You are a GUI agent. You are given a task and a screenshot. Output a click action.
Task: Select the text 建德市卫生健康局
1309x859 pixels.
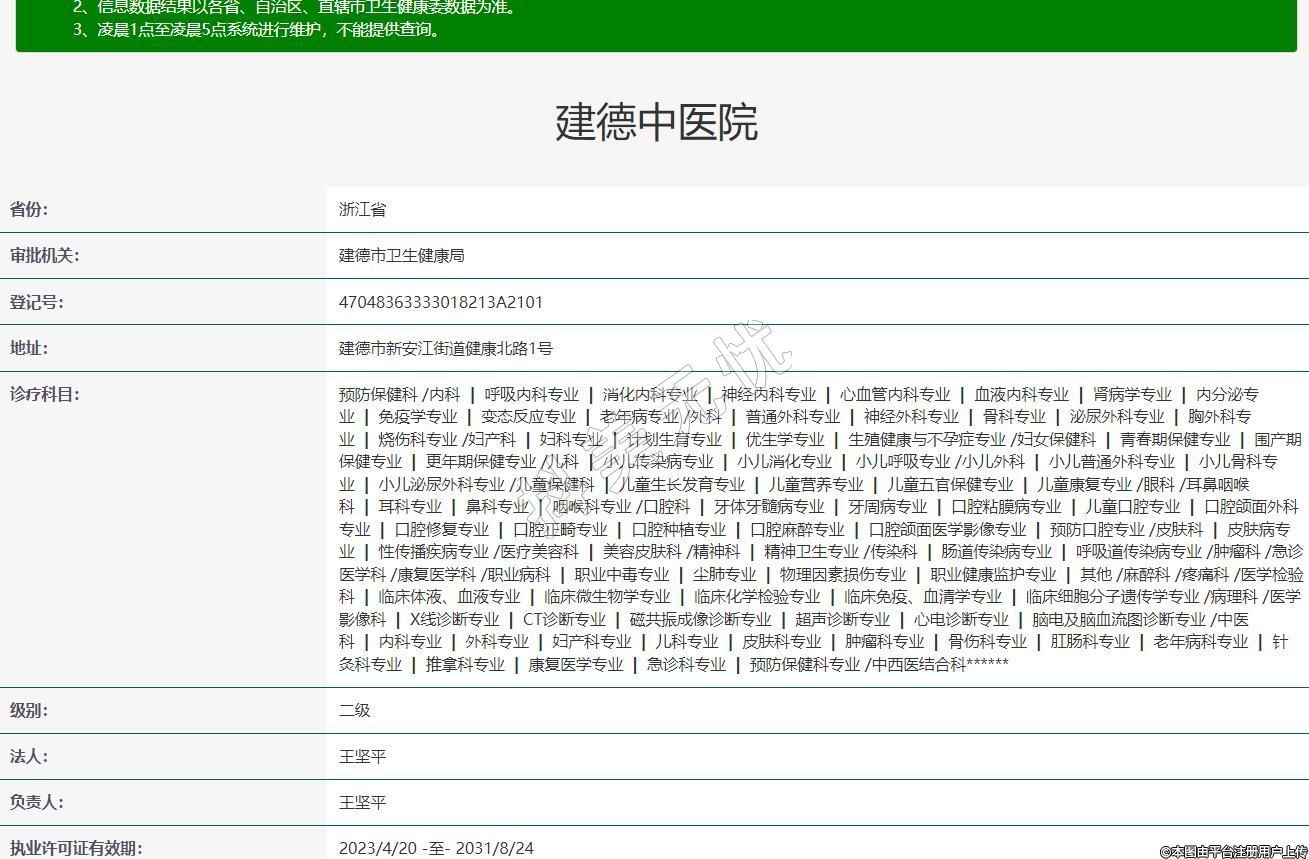(401, 255)
